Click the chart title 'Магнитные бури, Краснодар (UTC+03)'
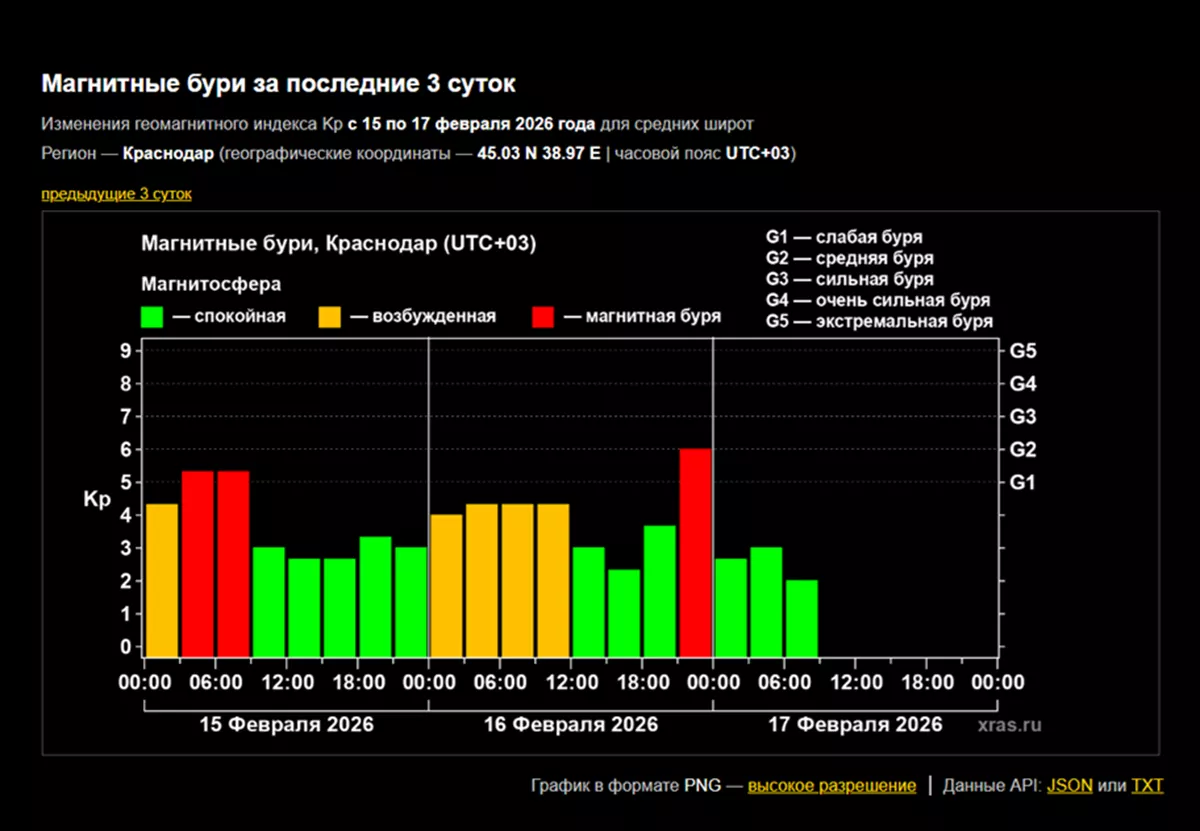 [338, 244]
